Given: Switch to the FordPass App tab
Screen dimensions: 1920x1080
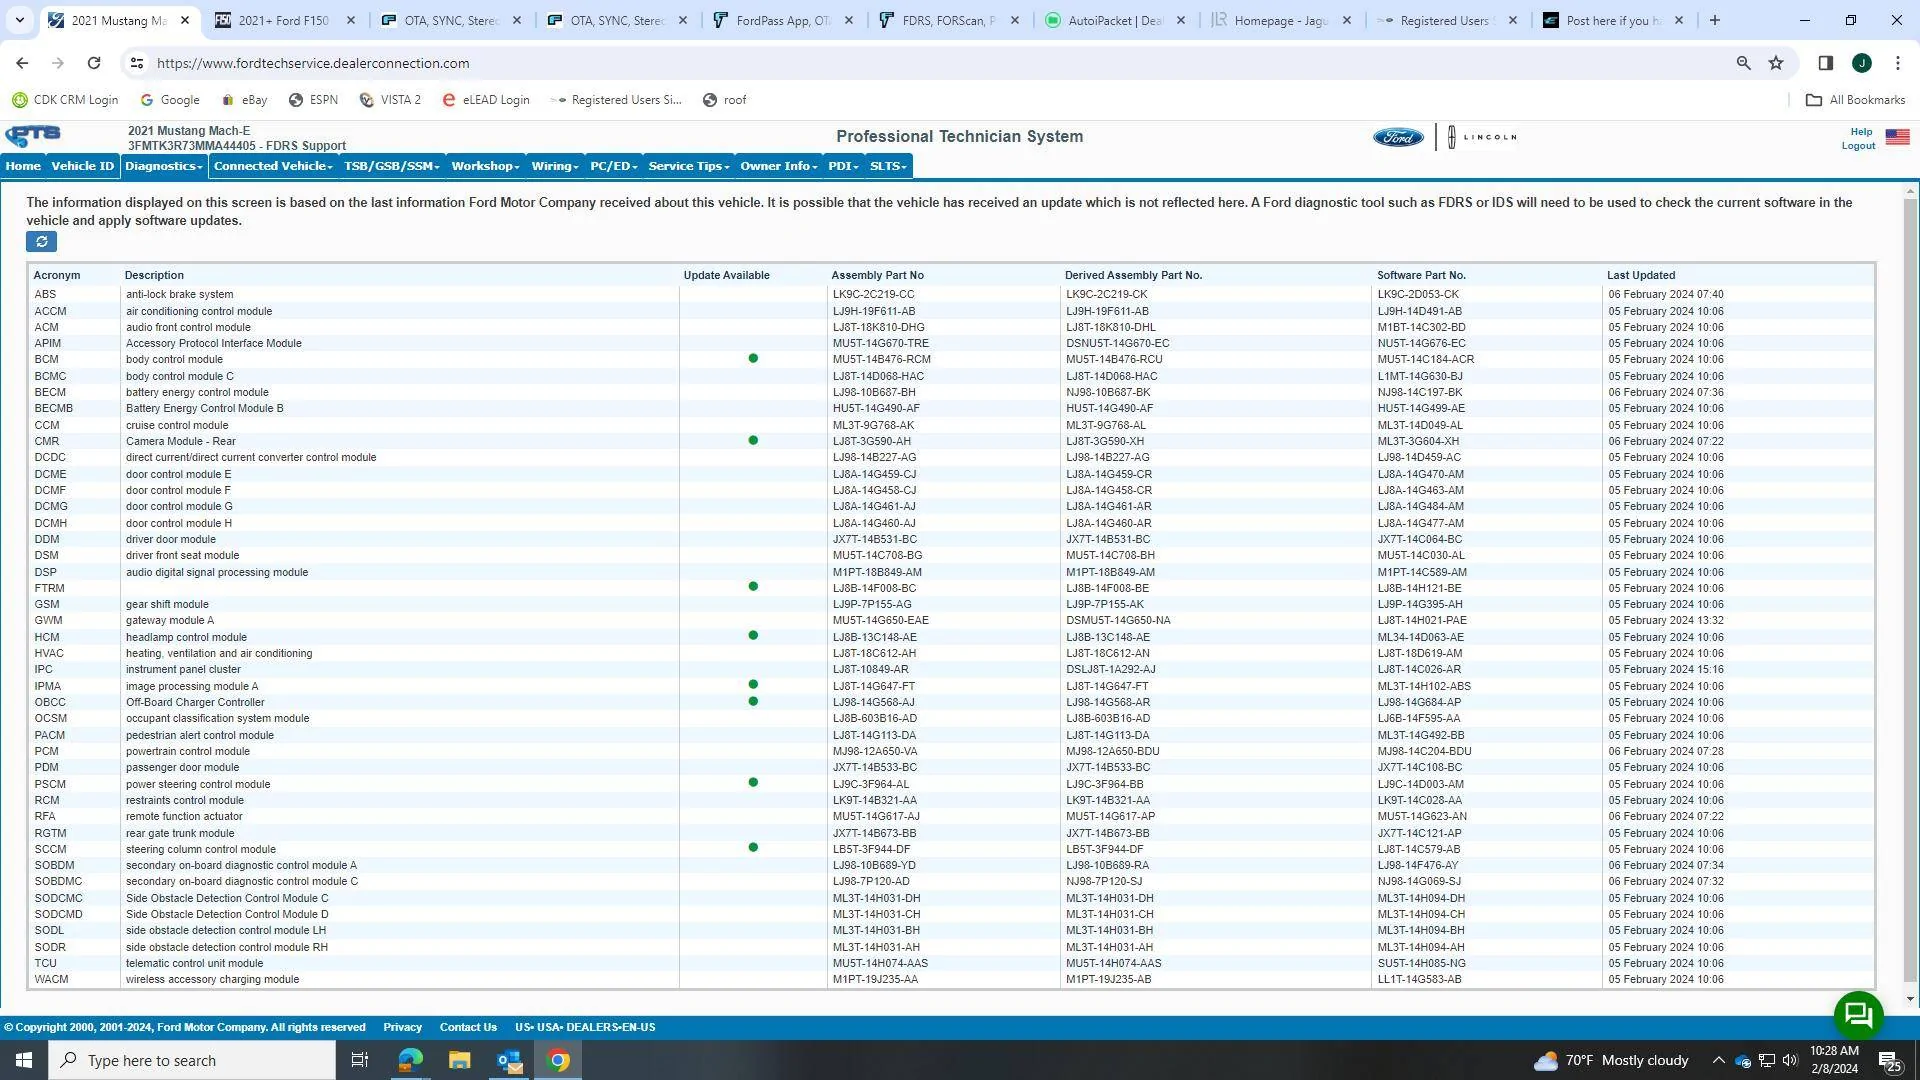Looking at the screenshot, I should click(783, 20).
